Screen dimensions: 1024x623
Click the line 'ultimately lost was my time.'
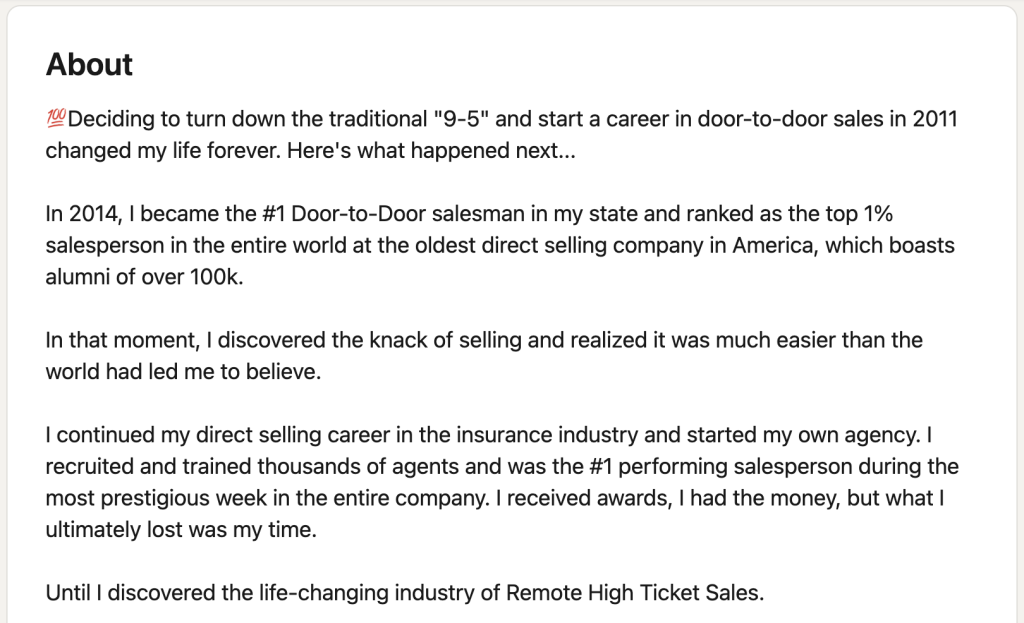click(x=180, y=530)
